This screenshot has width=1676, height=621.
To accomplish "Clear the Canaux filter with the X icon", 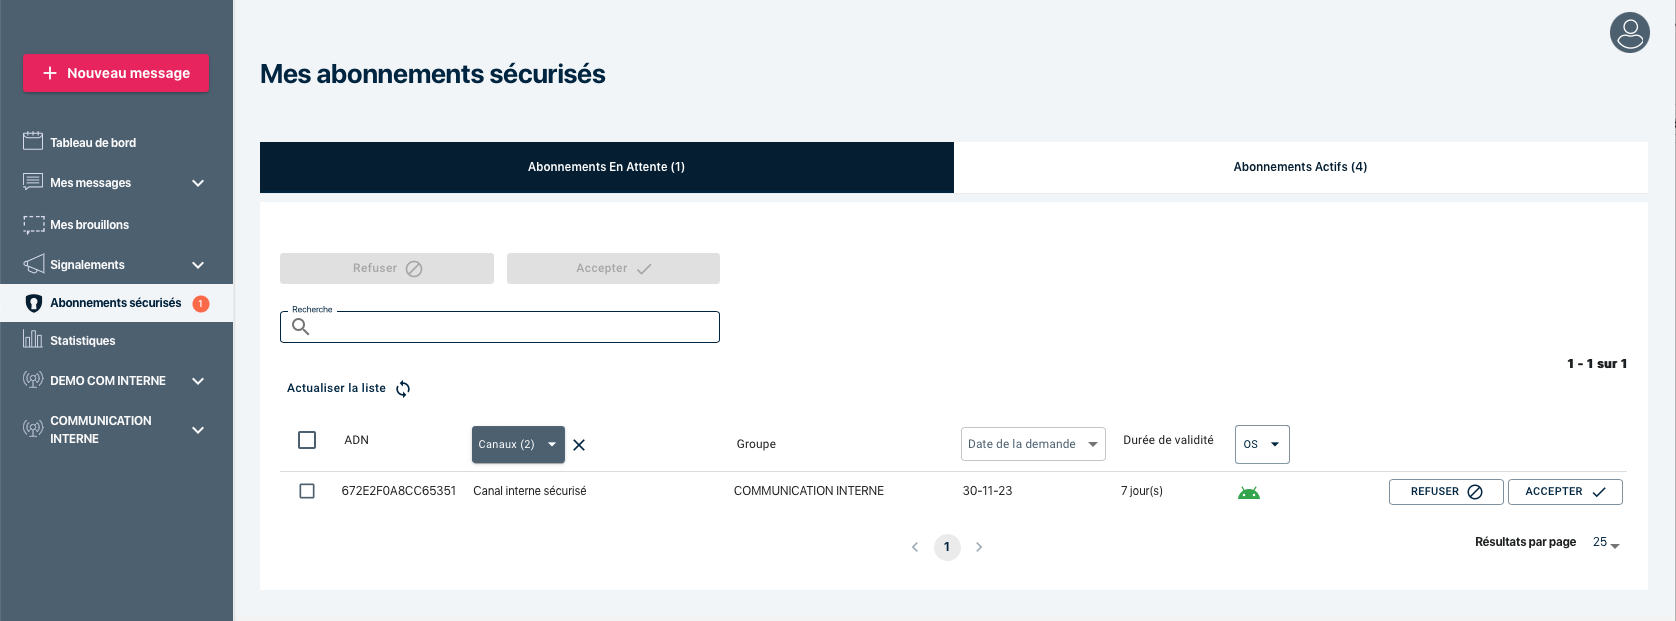I will 579,445.
